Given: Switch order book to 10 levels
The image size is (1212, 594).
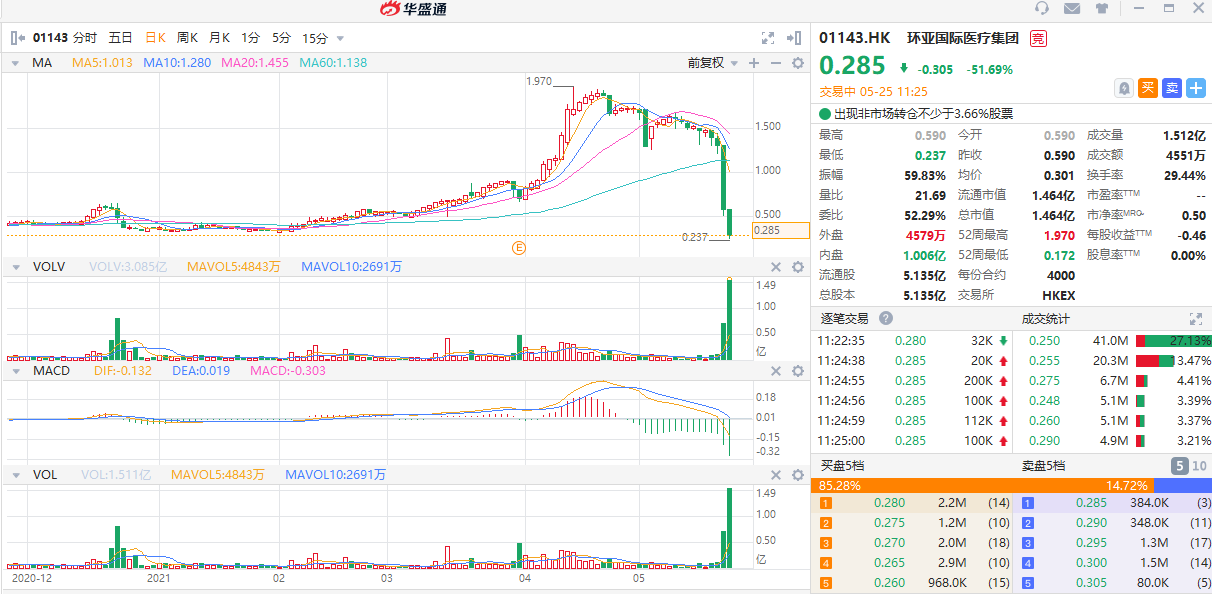Looking at the screenshot, I should pos(1199,465).
